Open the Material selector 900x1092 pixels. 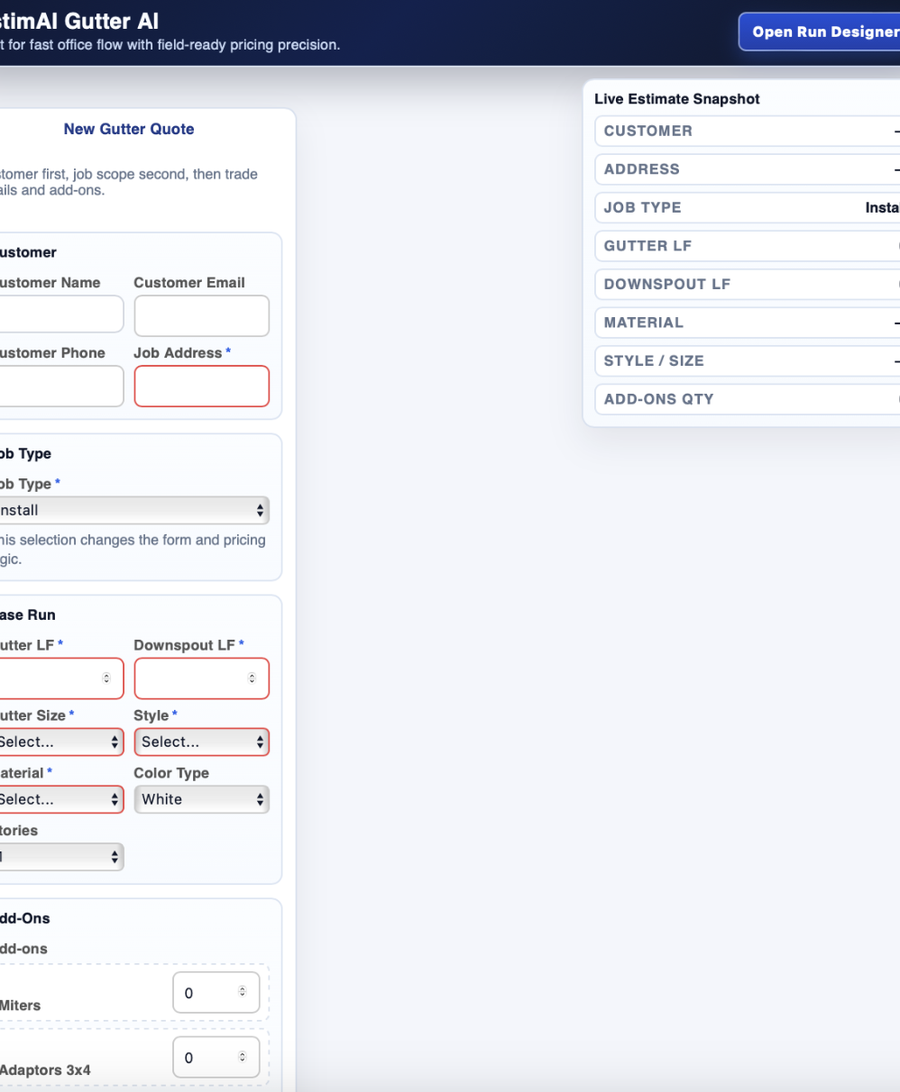coord(60,799)
